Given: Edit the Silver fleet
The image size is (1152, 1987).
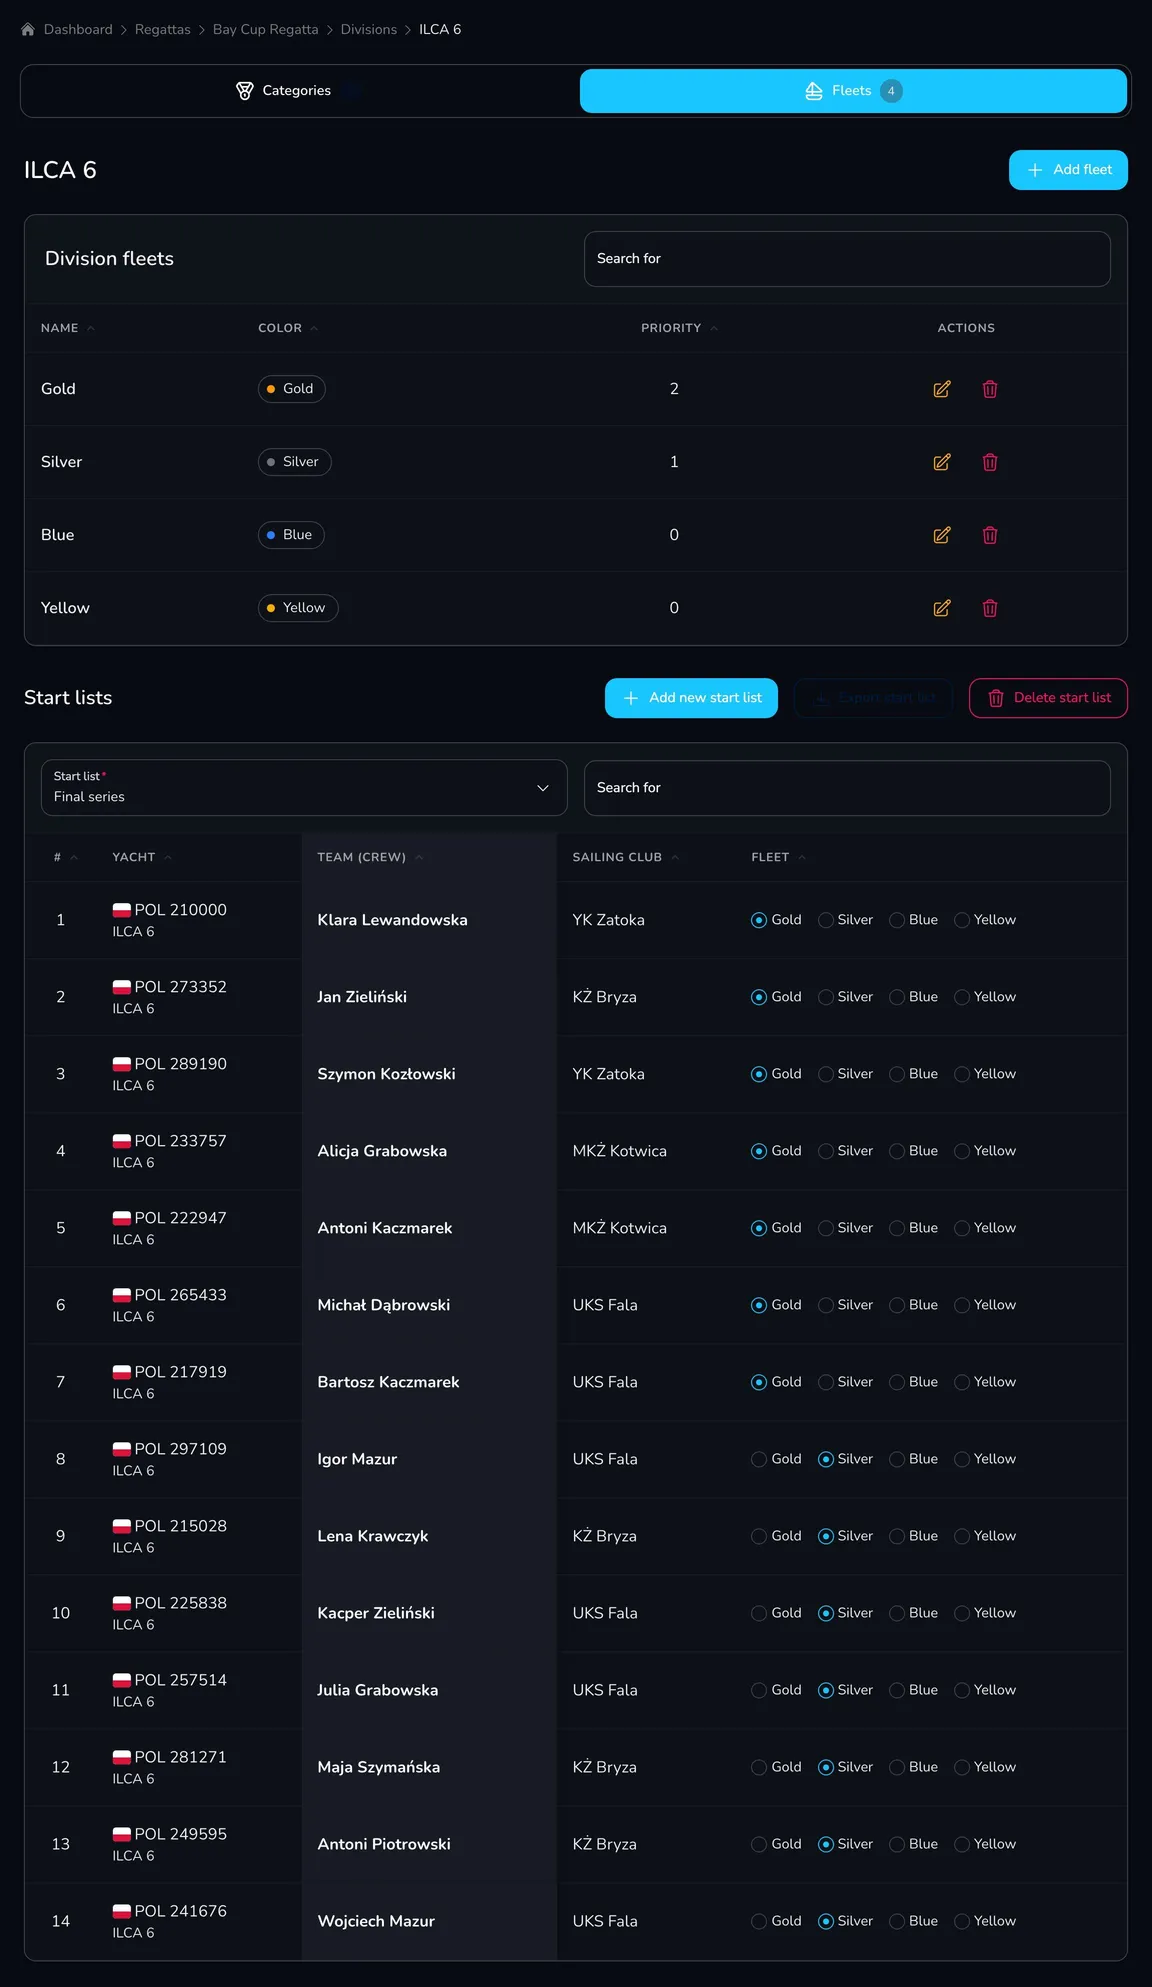Looking at the screenshot, I should click(x=942, y=462).
